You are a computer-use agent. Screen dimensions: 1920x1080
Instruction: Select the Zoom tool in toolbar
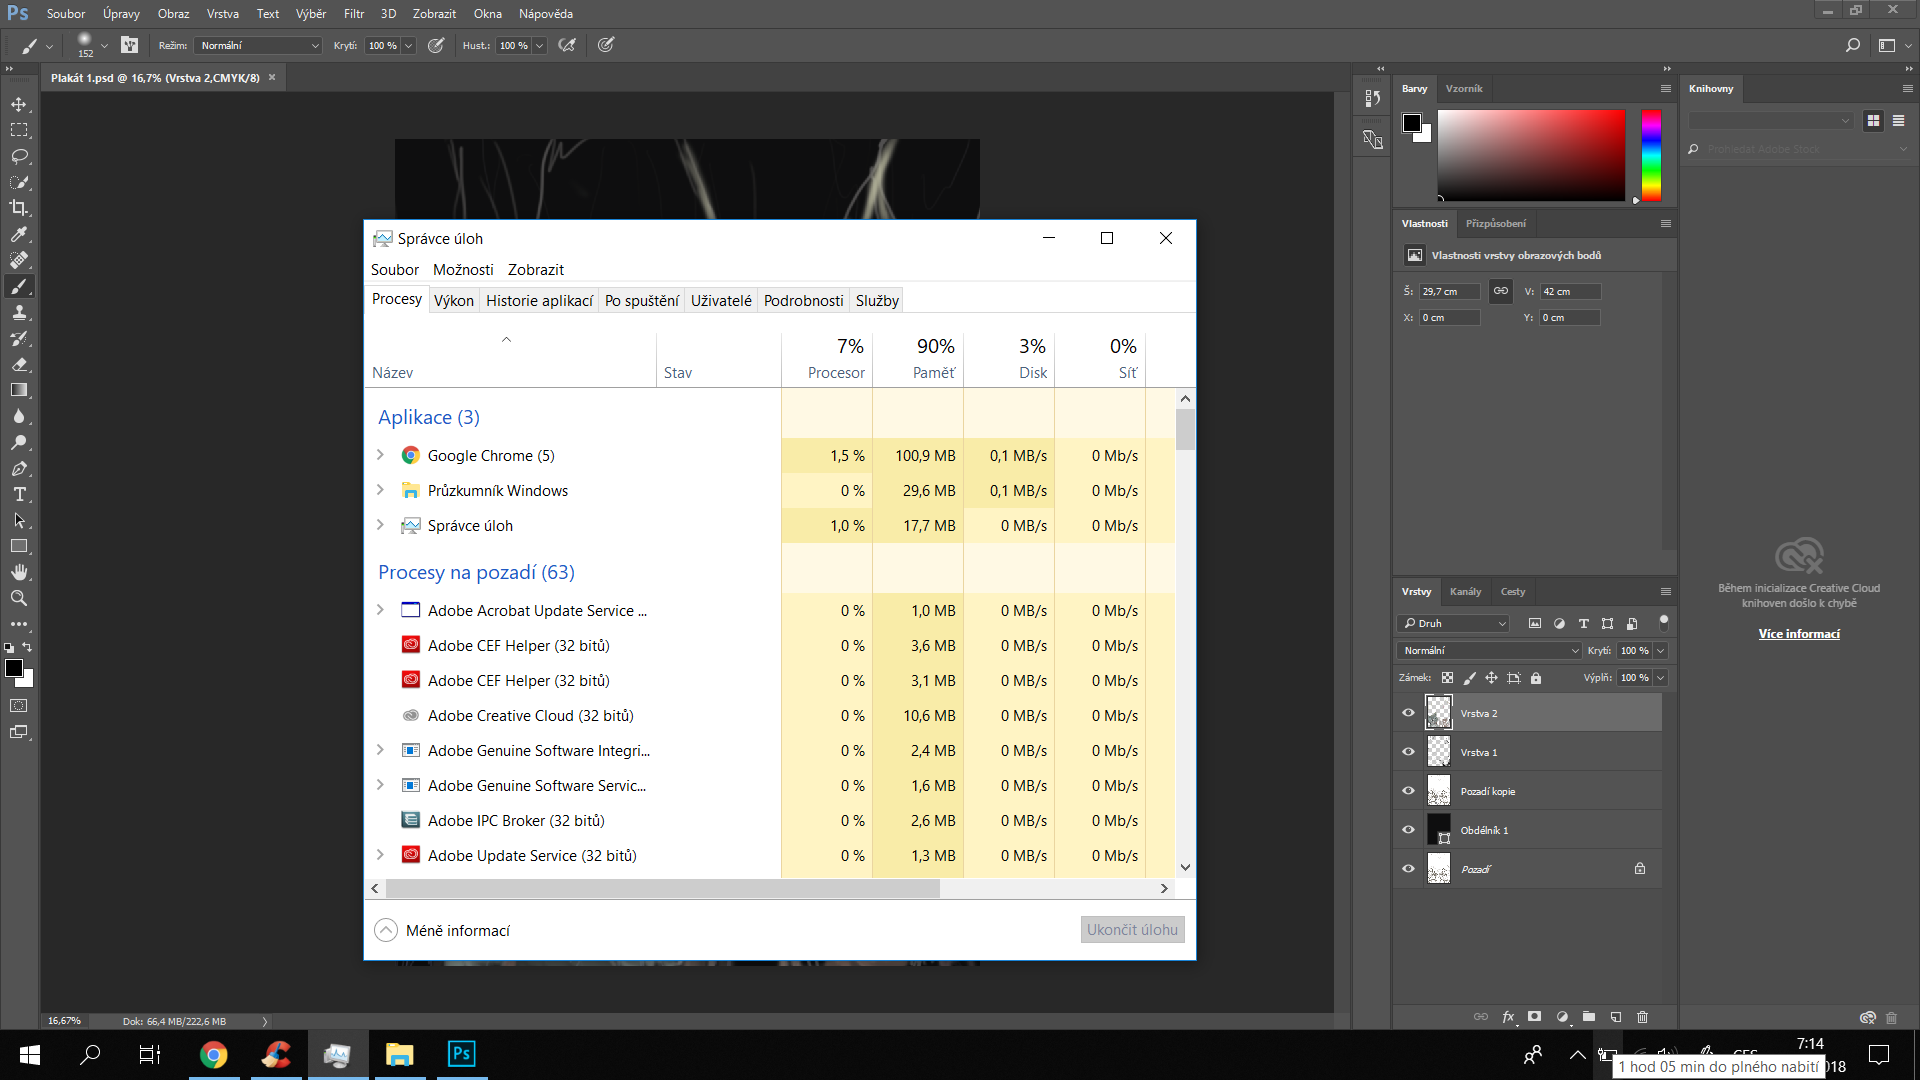pyautogui.click(x=19, y=598)
